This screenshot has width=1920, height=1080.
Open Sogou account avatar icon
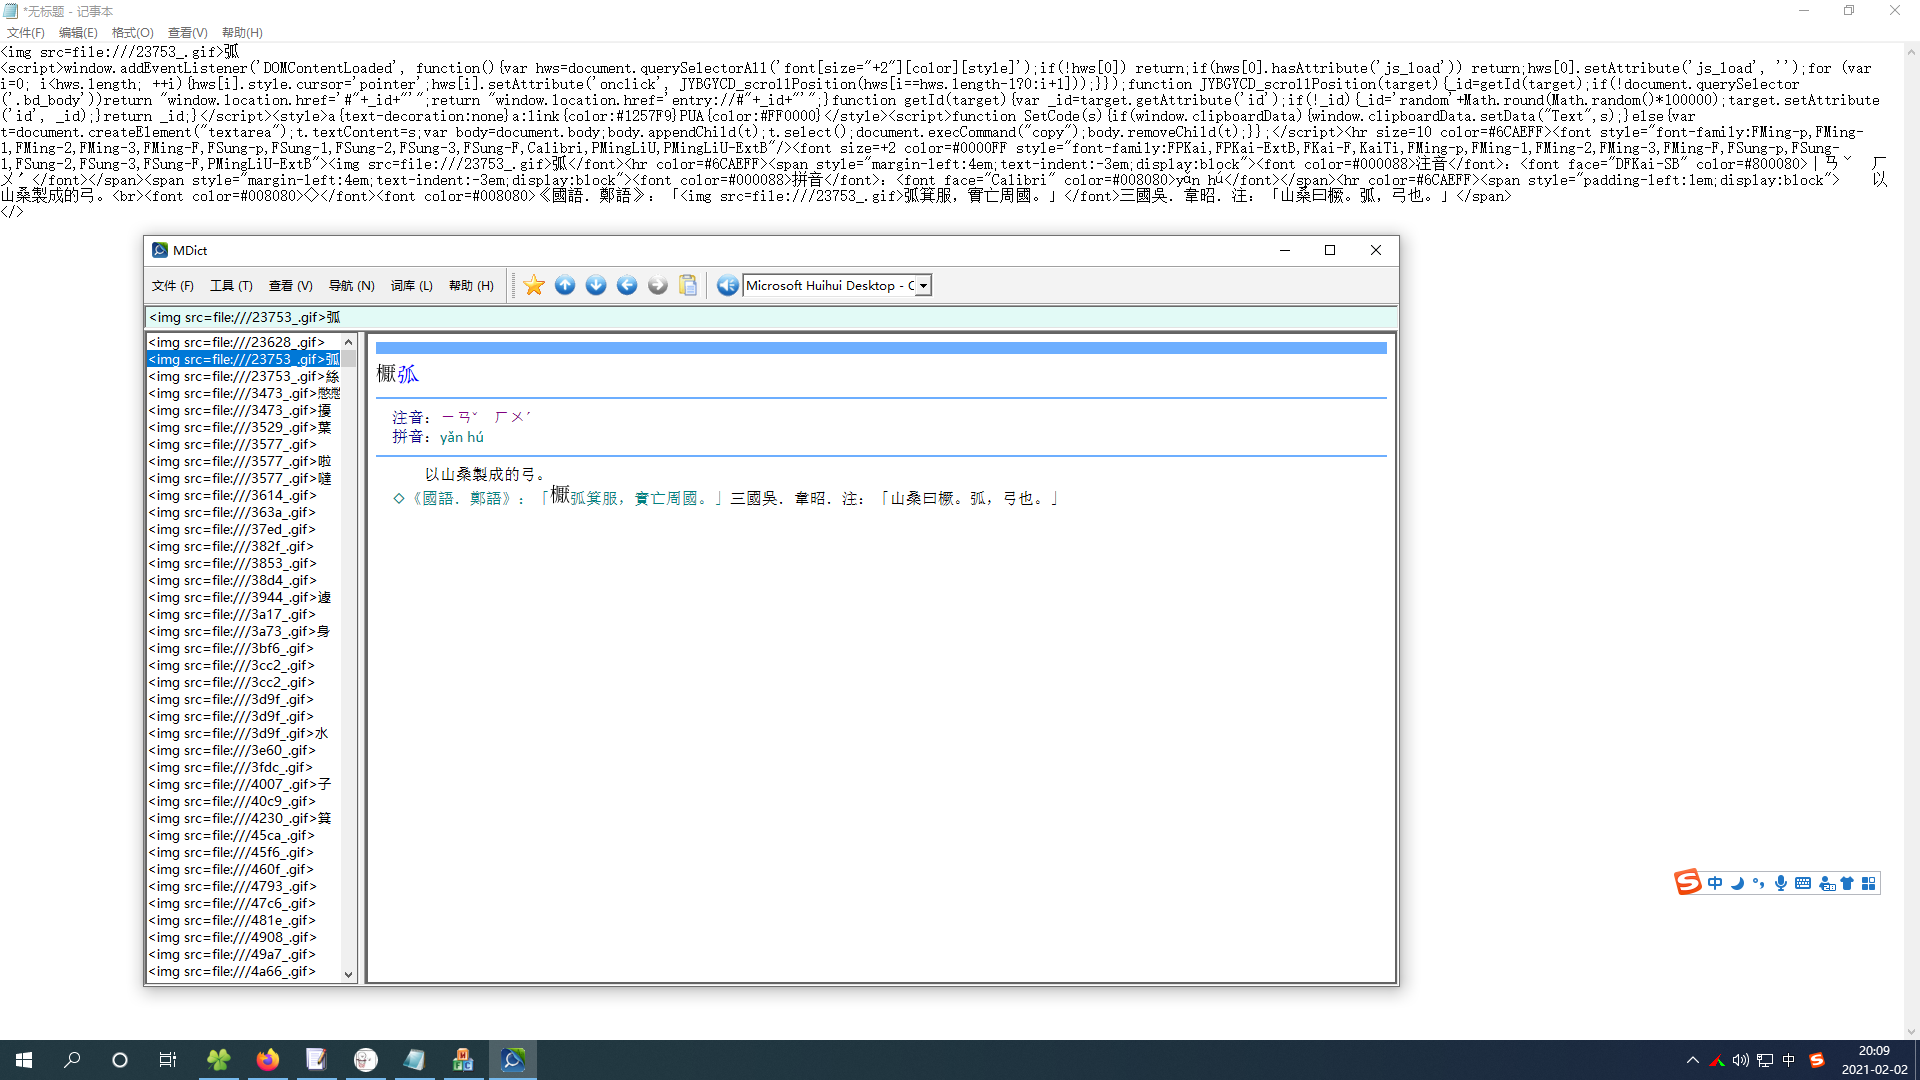pos(1826,884)
